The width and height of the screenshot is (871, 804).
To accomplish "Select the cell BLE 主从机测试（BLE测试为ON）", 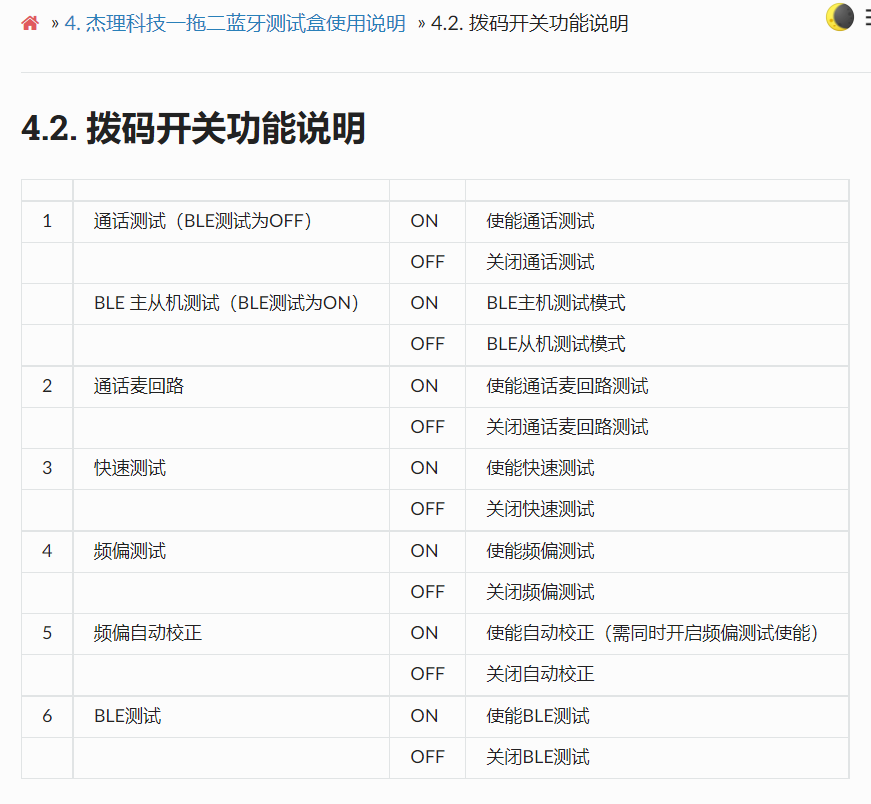I will [231, 303].
